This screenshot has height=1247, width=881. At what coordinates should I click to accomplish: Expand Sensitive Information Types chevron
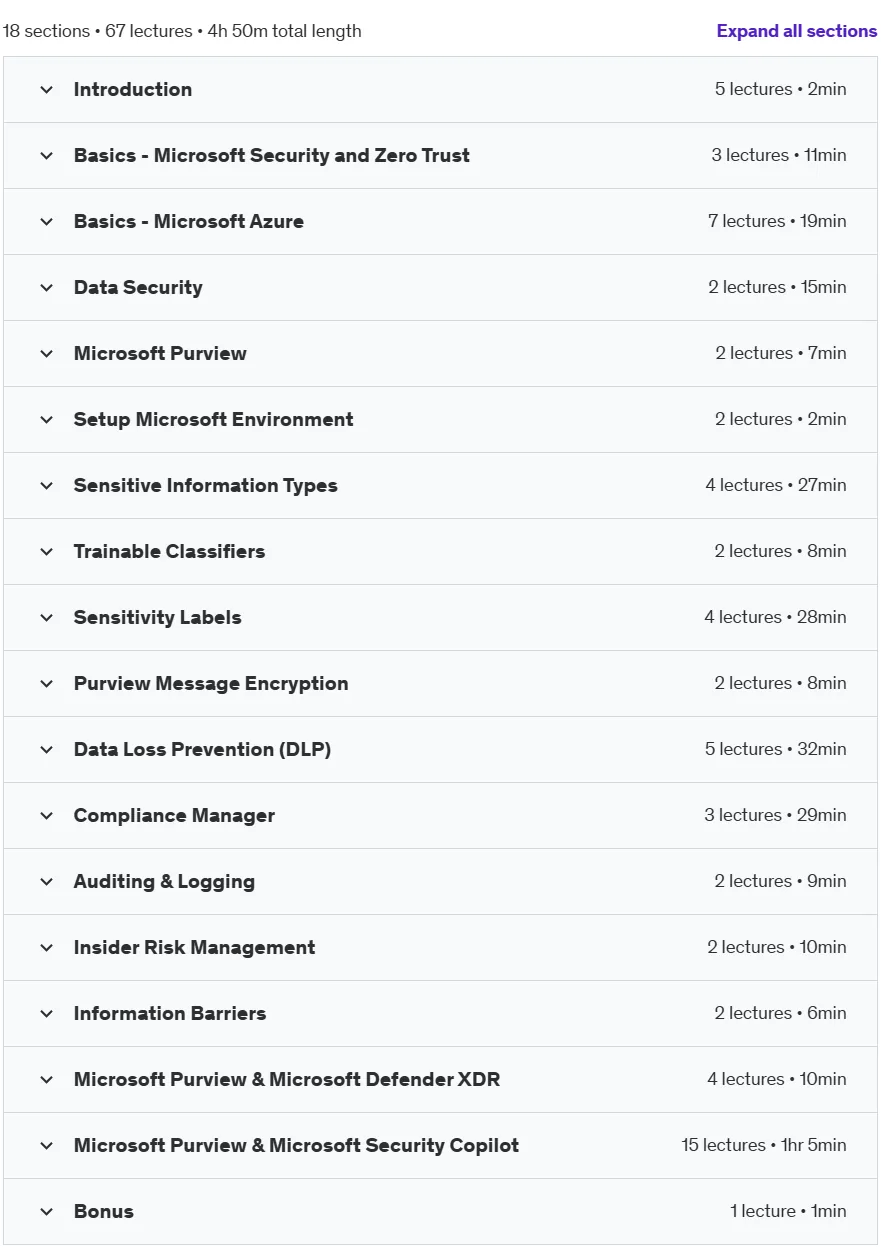[x=46, y=486]
